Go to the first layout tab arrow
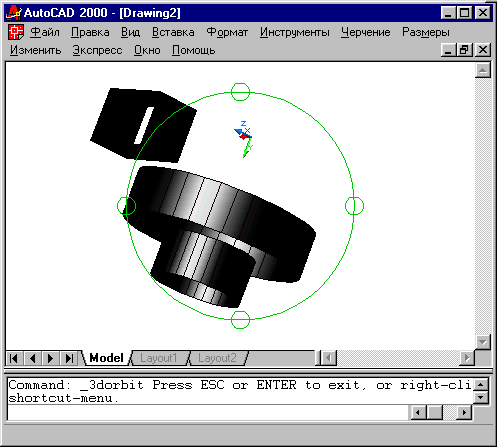 tap(14, 358)
